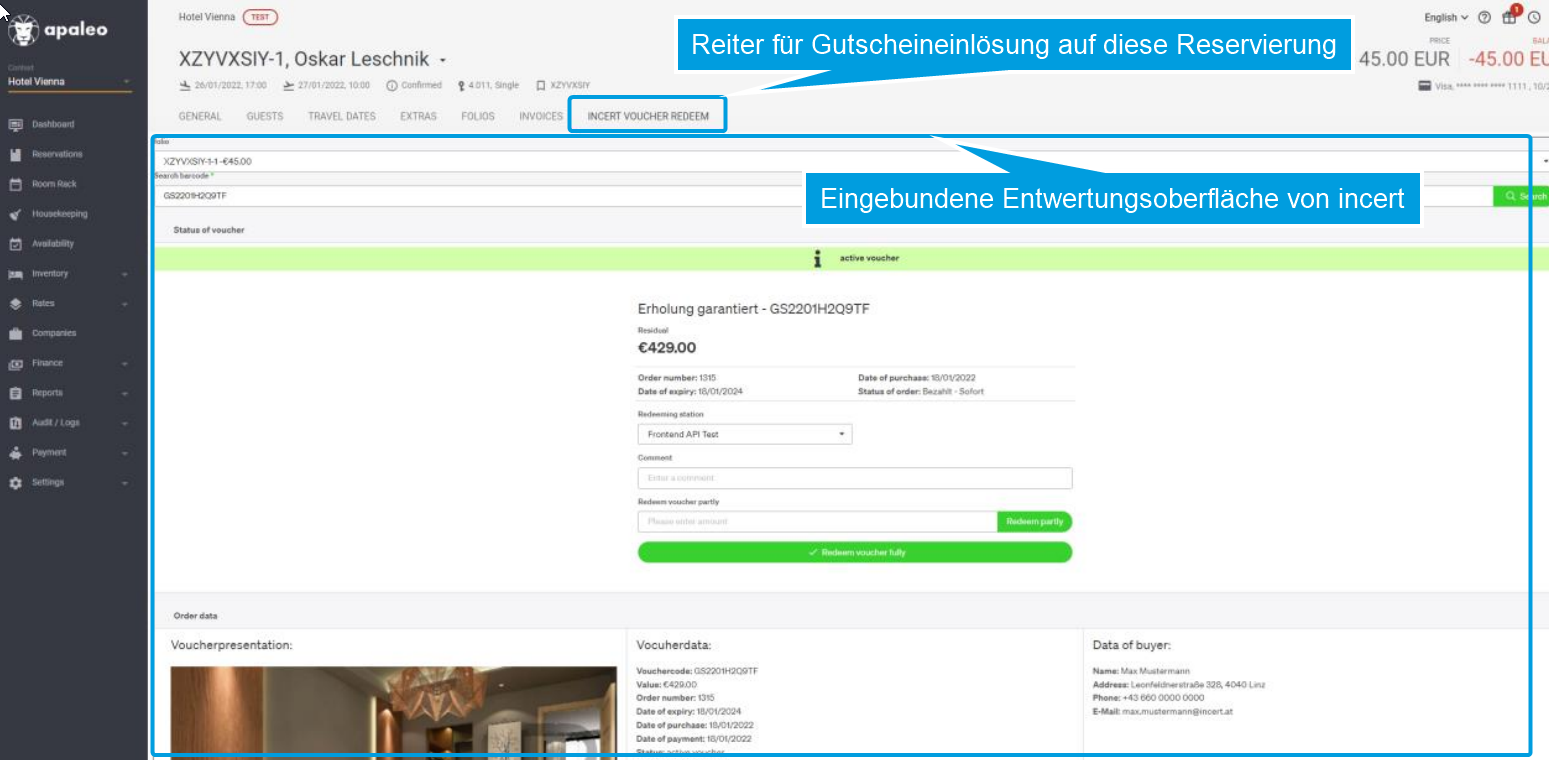Click the 'Data of buyer:' heading

click(1132, 646)
